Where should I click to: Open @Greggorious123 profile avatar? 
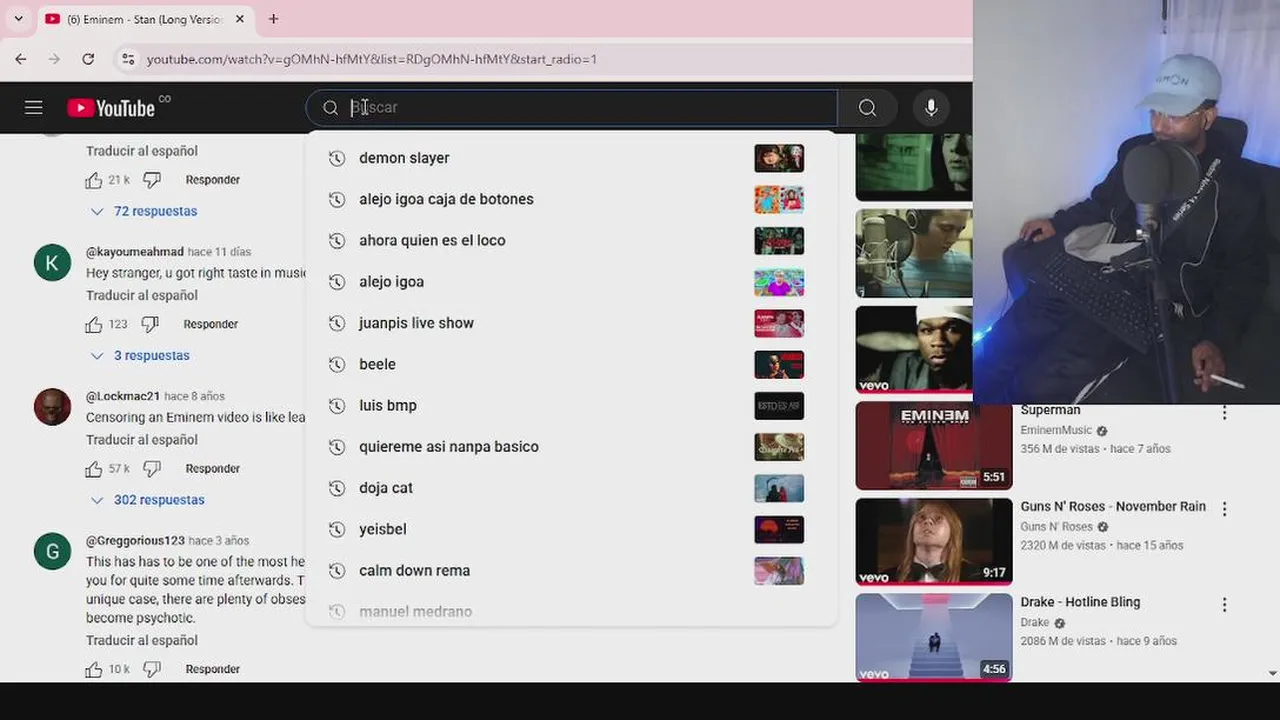pos(52,551)
